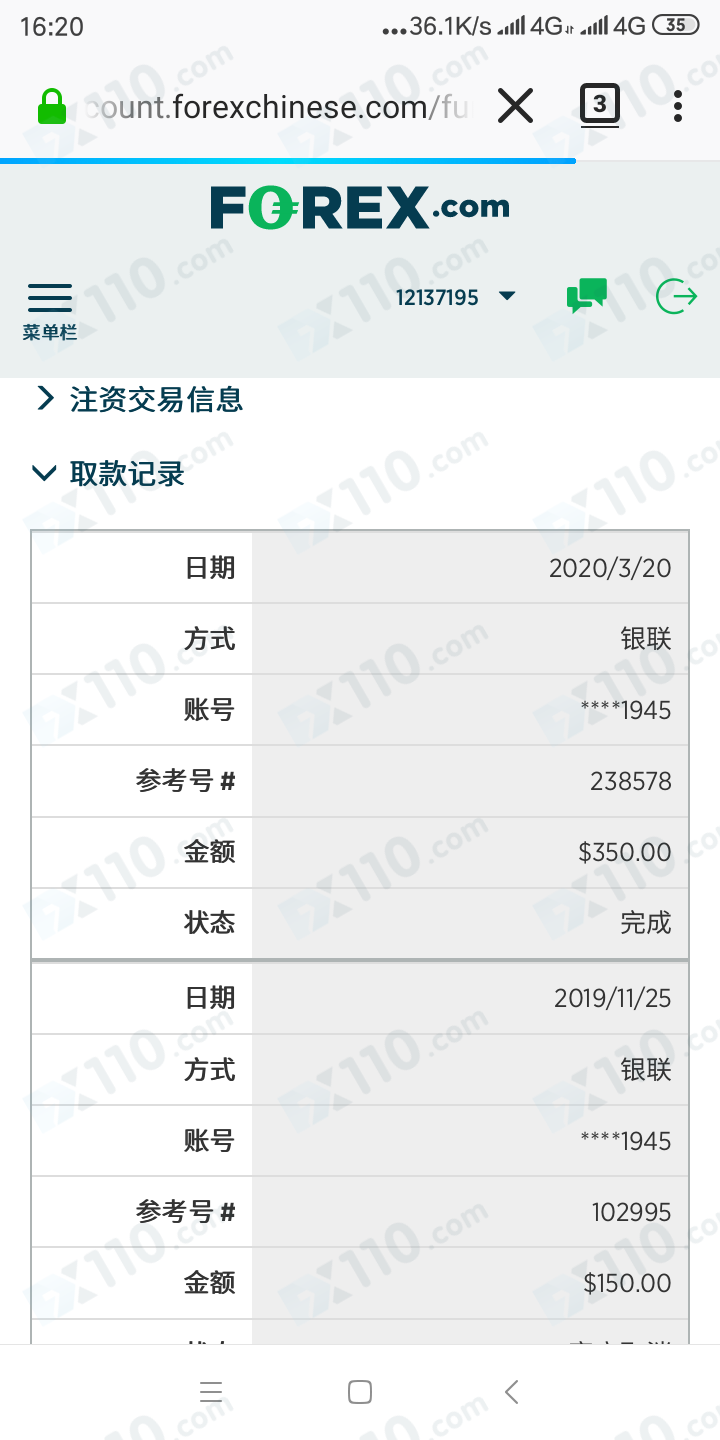Tap the 2019/11/25 date row

[360, 998]
